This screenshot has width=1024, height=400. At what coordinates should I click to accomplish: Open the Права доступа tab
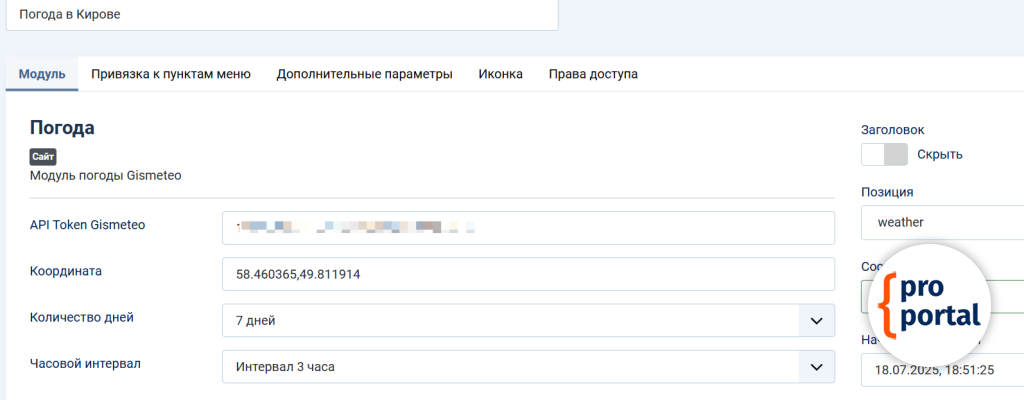click(x=593, y=74)
